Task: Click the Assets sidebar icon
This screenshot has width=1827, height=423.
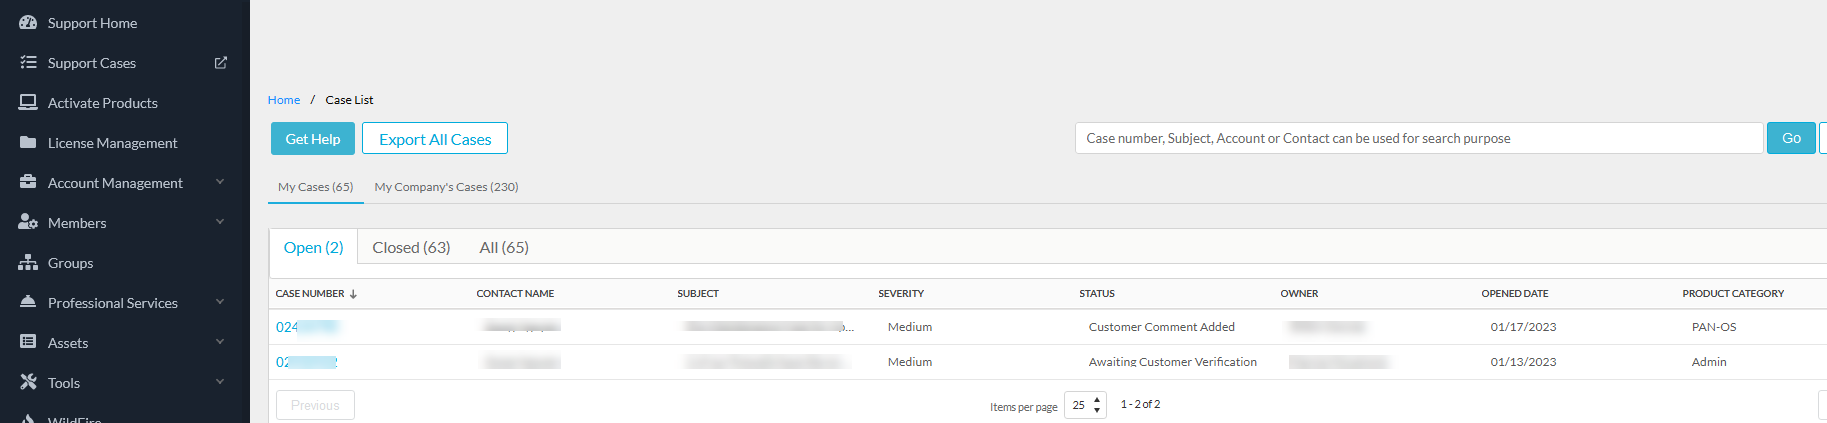Action: point(28,342)
